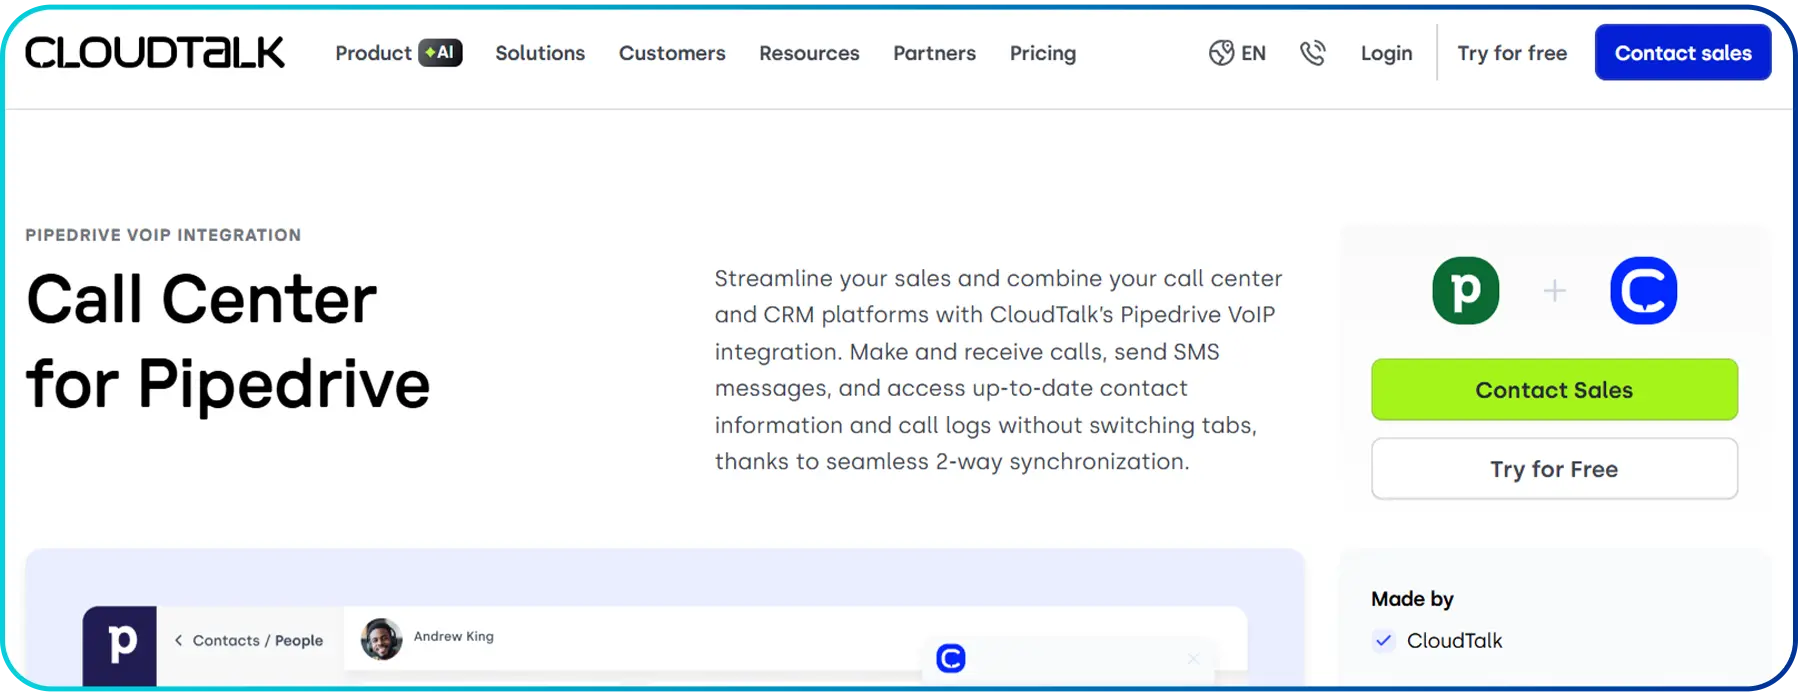This screenshot has width=1798, height=692.
Task: Open the Partners menu
Action: (x=934, y=53)
